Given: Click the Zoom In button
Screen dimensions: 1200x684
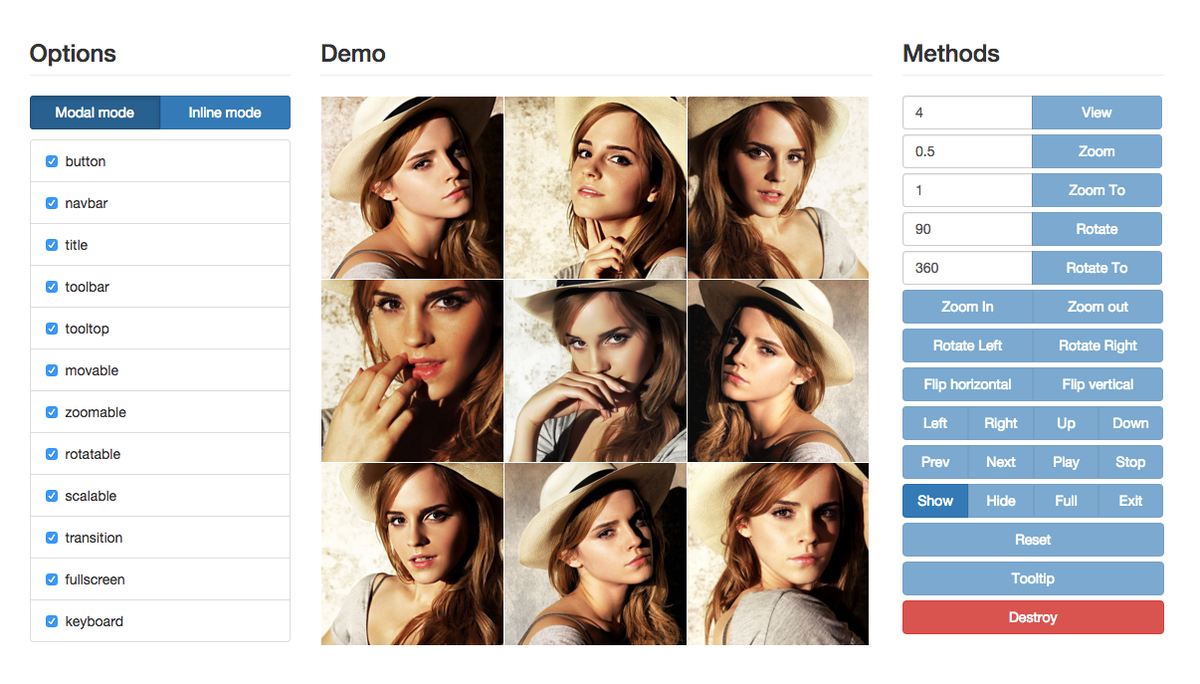Looking at the screenshot, I should click(967, 307).
